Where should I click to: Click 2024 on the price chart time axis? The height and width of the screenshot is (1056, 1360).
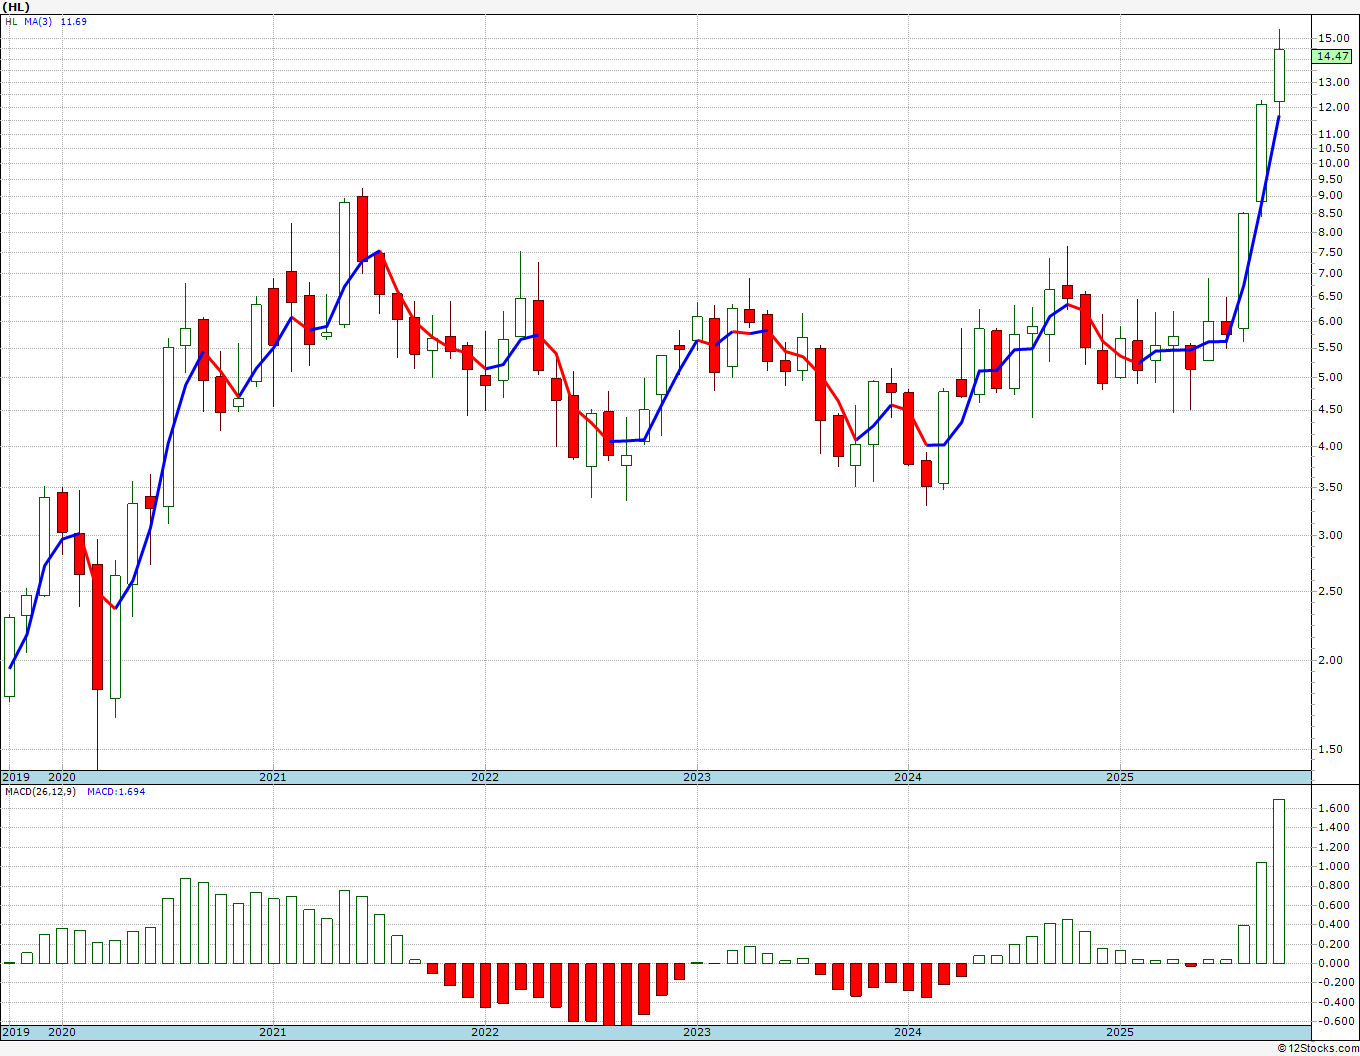(x=908, y=777)
